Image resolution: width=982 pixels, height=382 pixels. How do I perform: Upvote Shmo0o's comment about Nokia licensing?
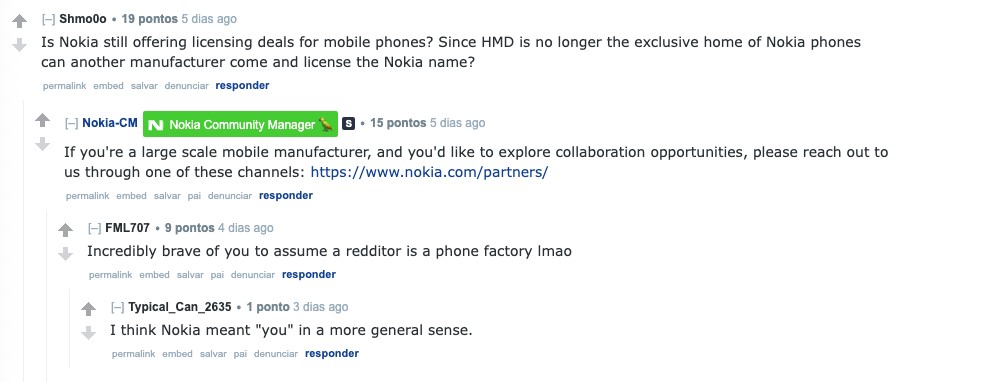pos(19,21)
